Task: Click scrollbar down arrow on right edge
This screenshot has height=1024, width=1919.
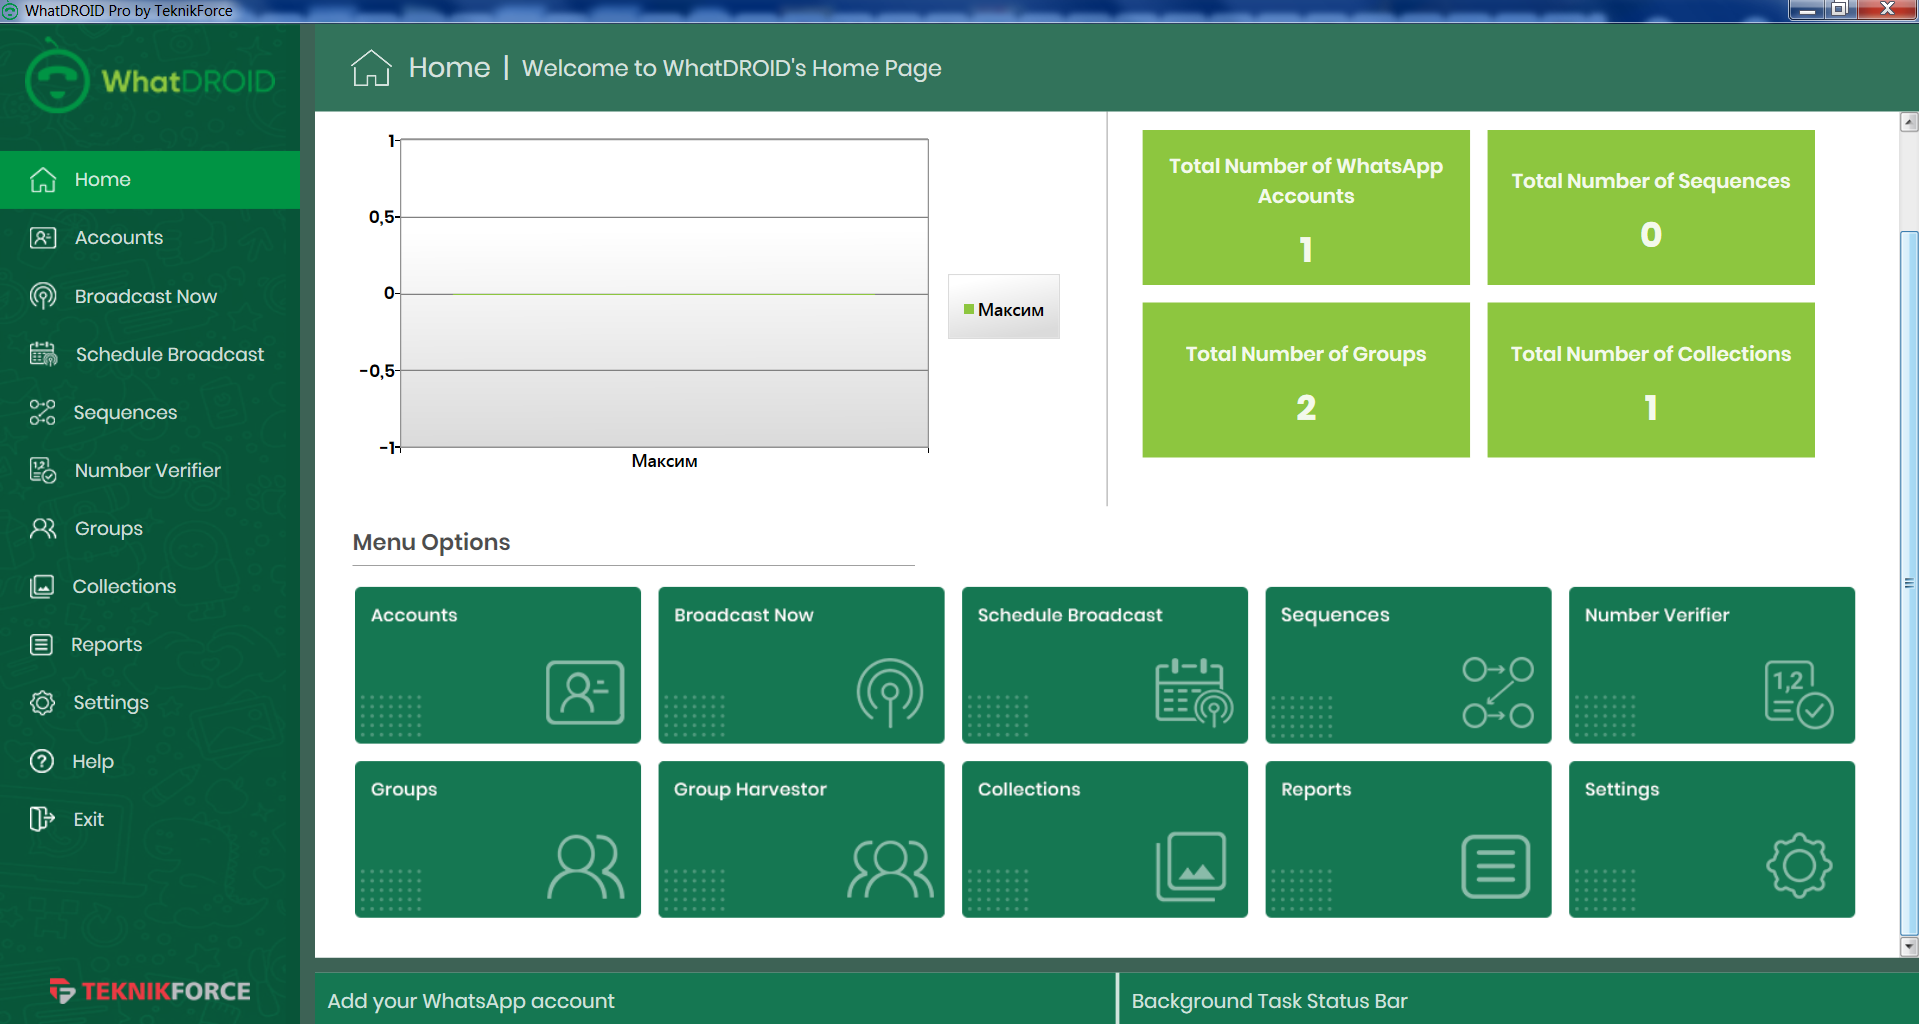Action: point(1909,946)
